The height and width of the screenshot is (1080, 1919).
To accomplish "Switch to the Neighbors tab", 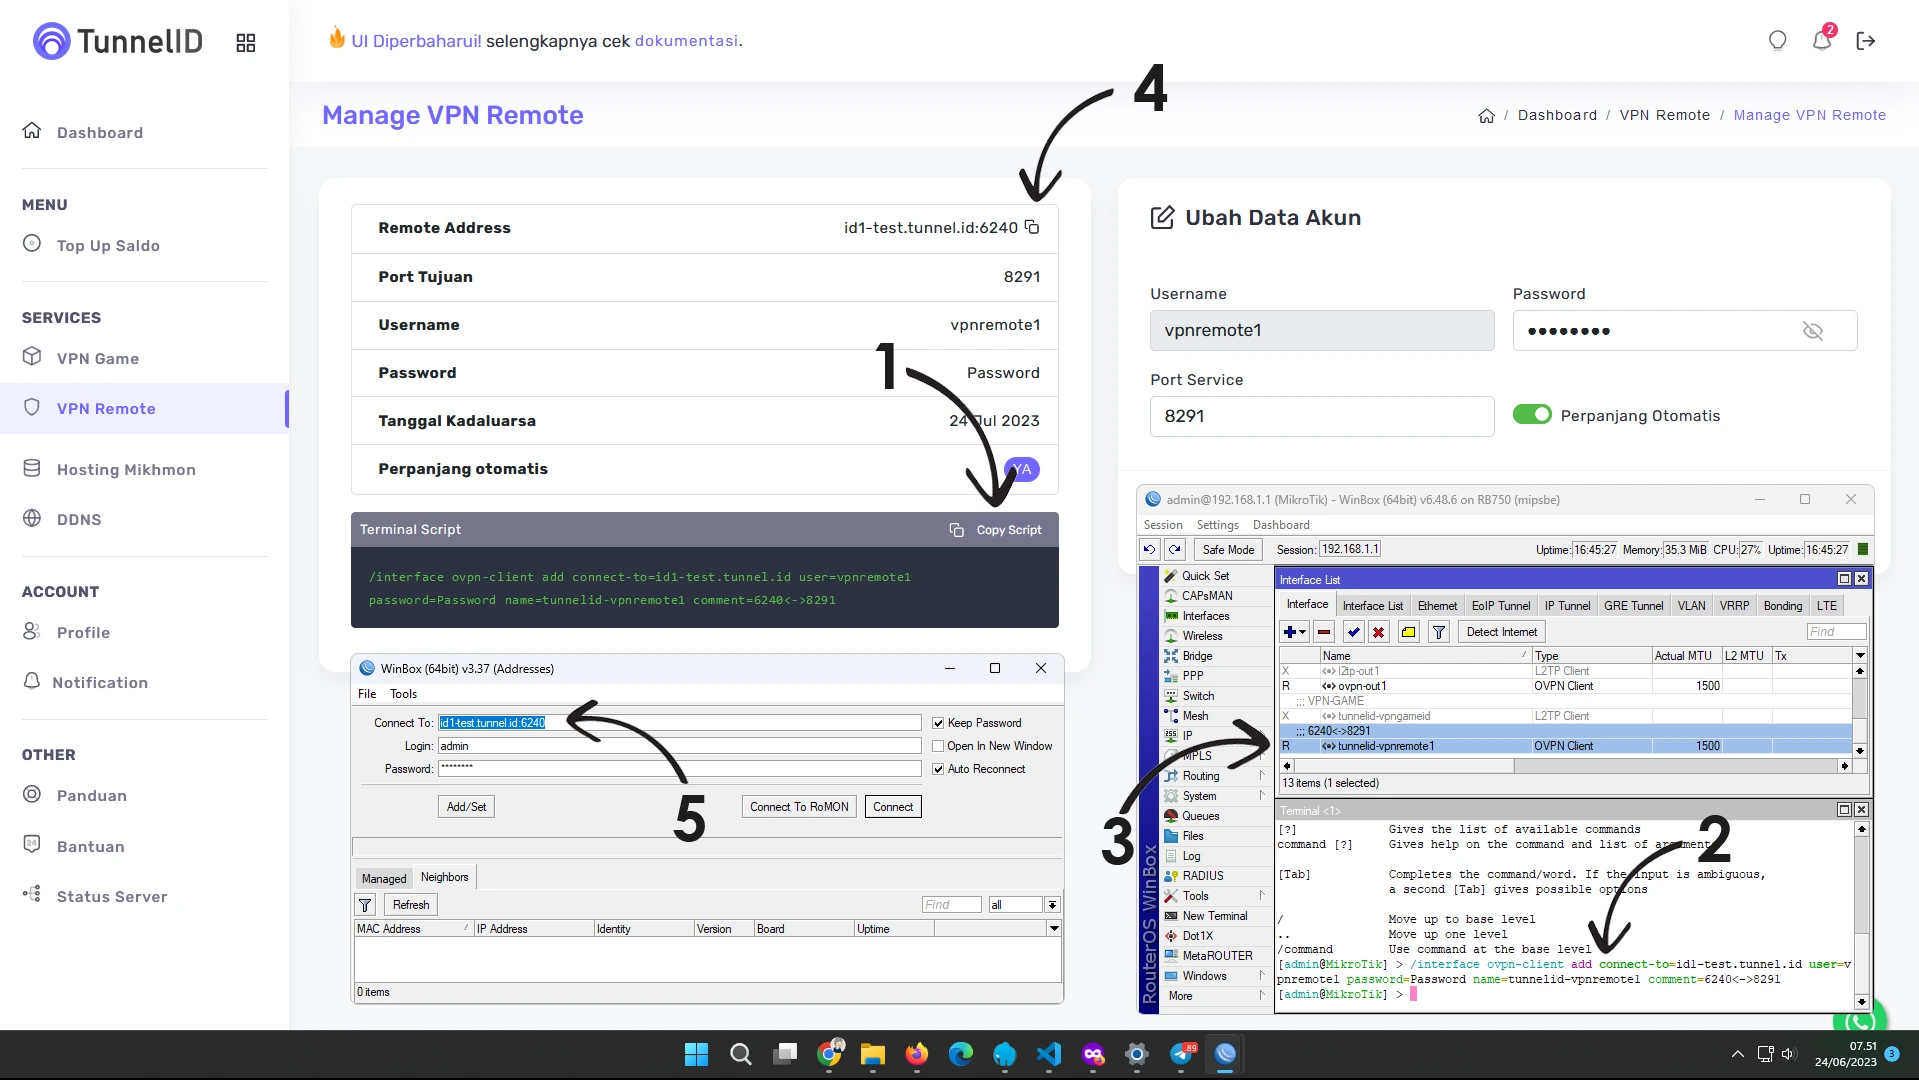I will click(x=444, y=877).
